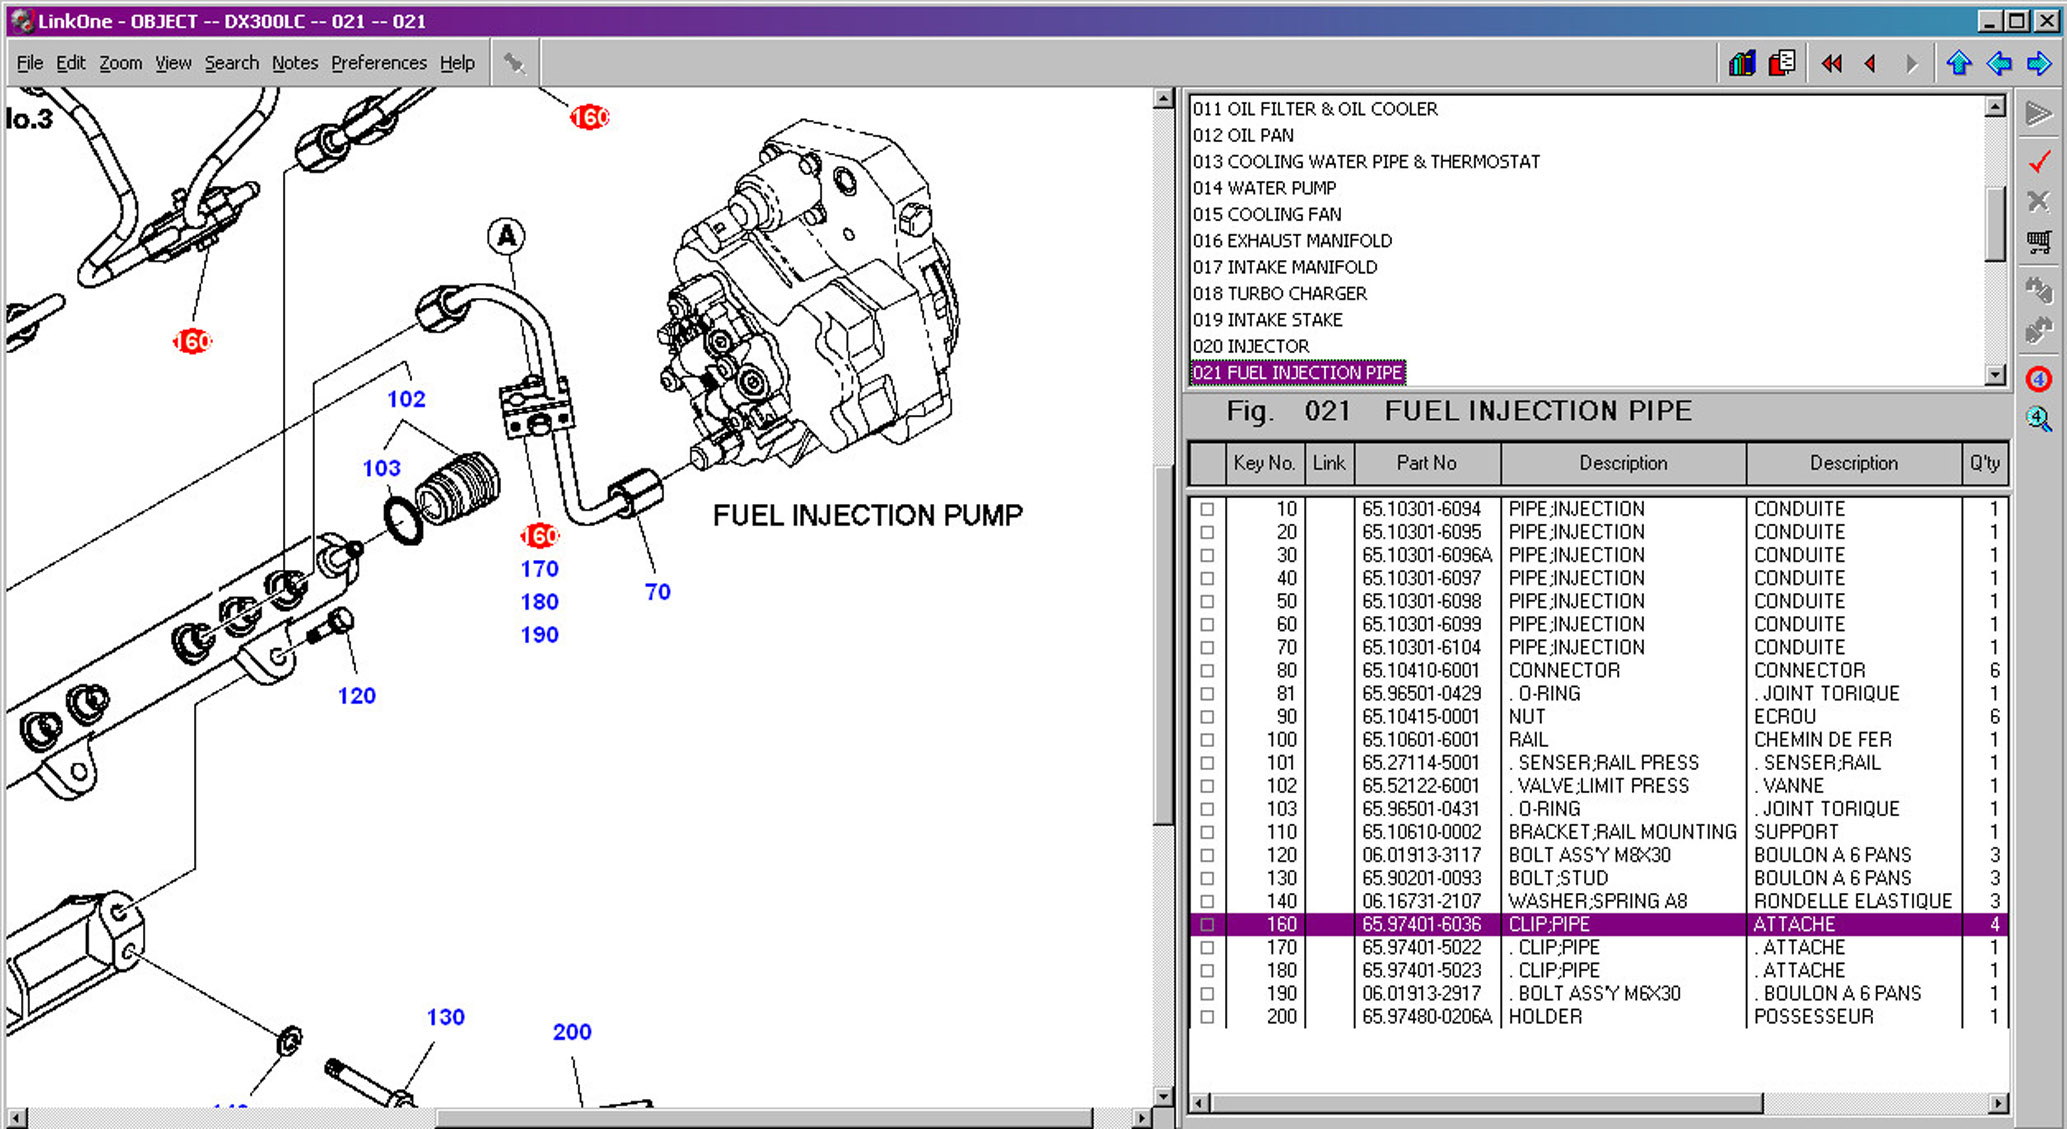This screenshot has width=2067, height=1129.
Task: Open the bookshelf library icon
Action: 1742,64
